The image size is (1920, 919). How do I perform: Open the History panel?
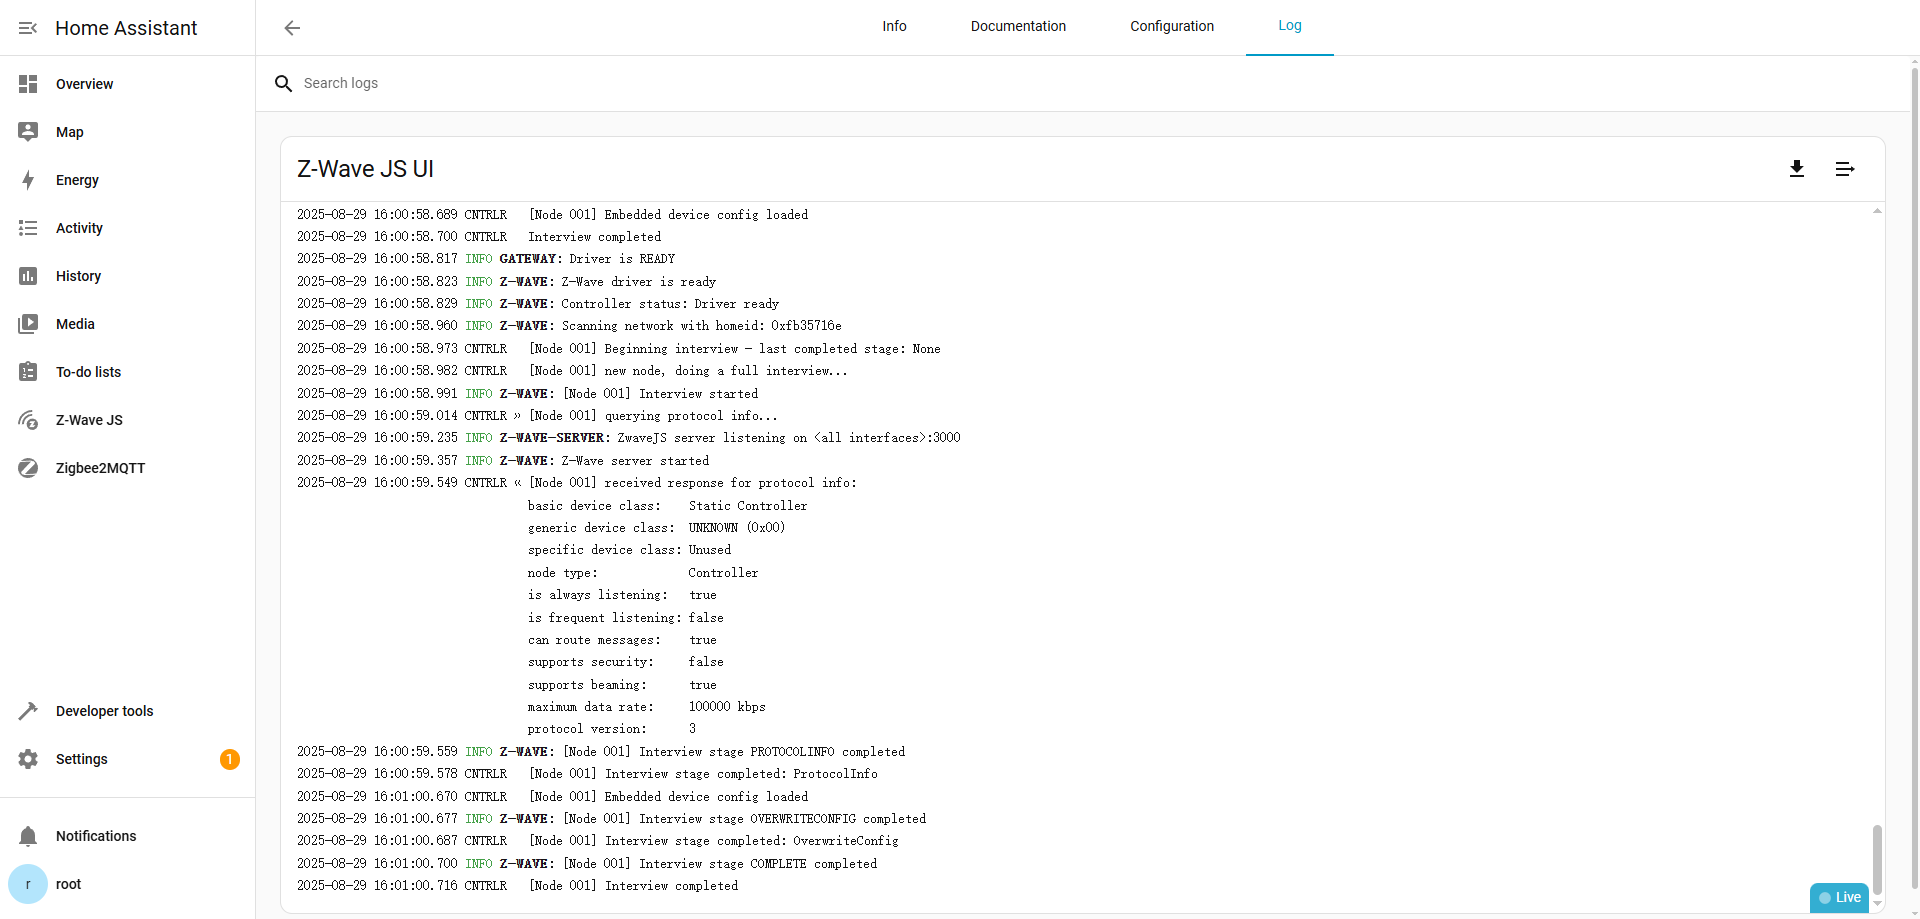[x=78, y=276]
